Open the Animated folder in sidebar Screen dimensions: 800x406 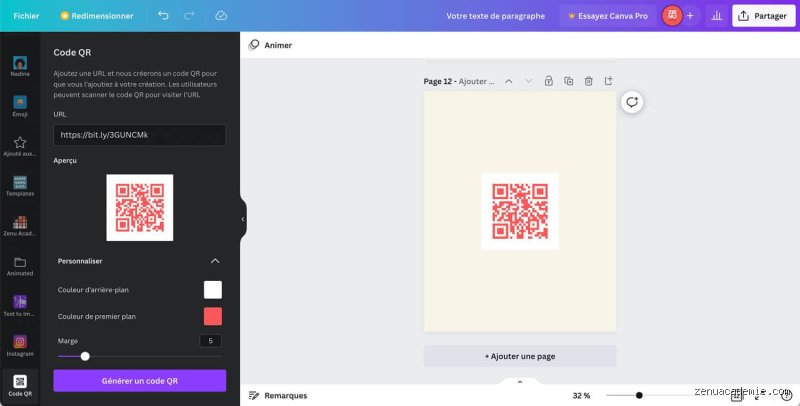[x=20, y=266]
